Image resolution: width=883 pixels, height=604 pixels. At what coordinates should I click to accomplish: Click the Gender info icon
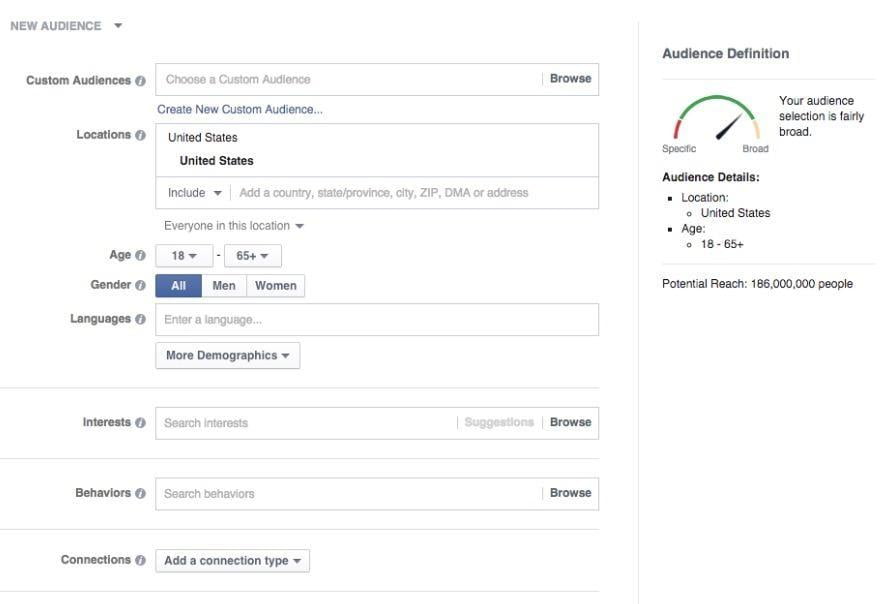pos(140,286)
